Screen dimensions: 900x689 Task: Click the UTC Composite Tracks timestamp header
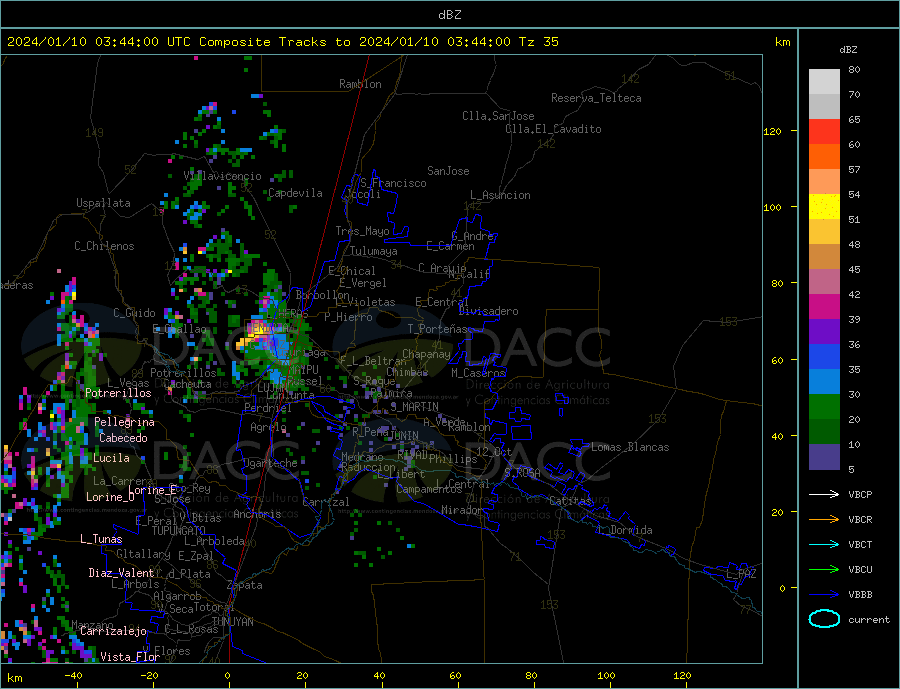point(282,42)
